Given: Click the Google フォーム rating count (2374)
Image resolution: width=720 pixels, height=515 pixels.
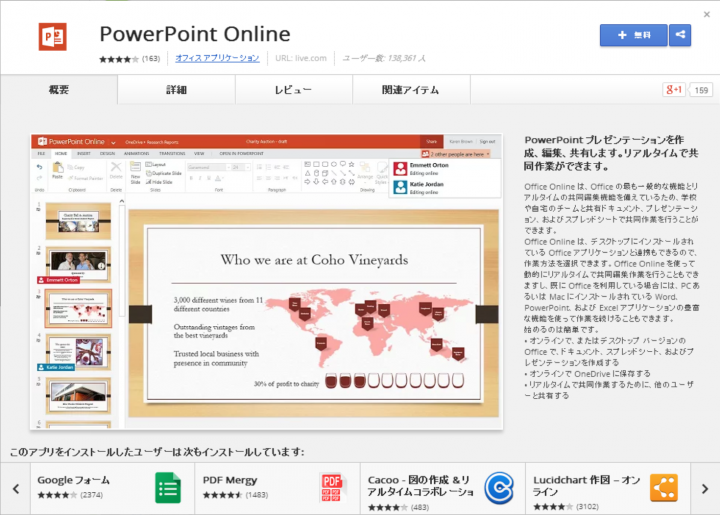Looking at the screenshot, I should pyautogui.click(x=91, y=495).
